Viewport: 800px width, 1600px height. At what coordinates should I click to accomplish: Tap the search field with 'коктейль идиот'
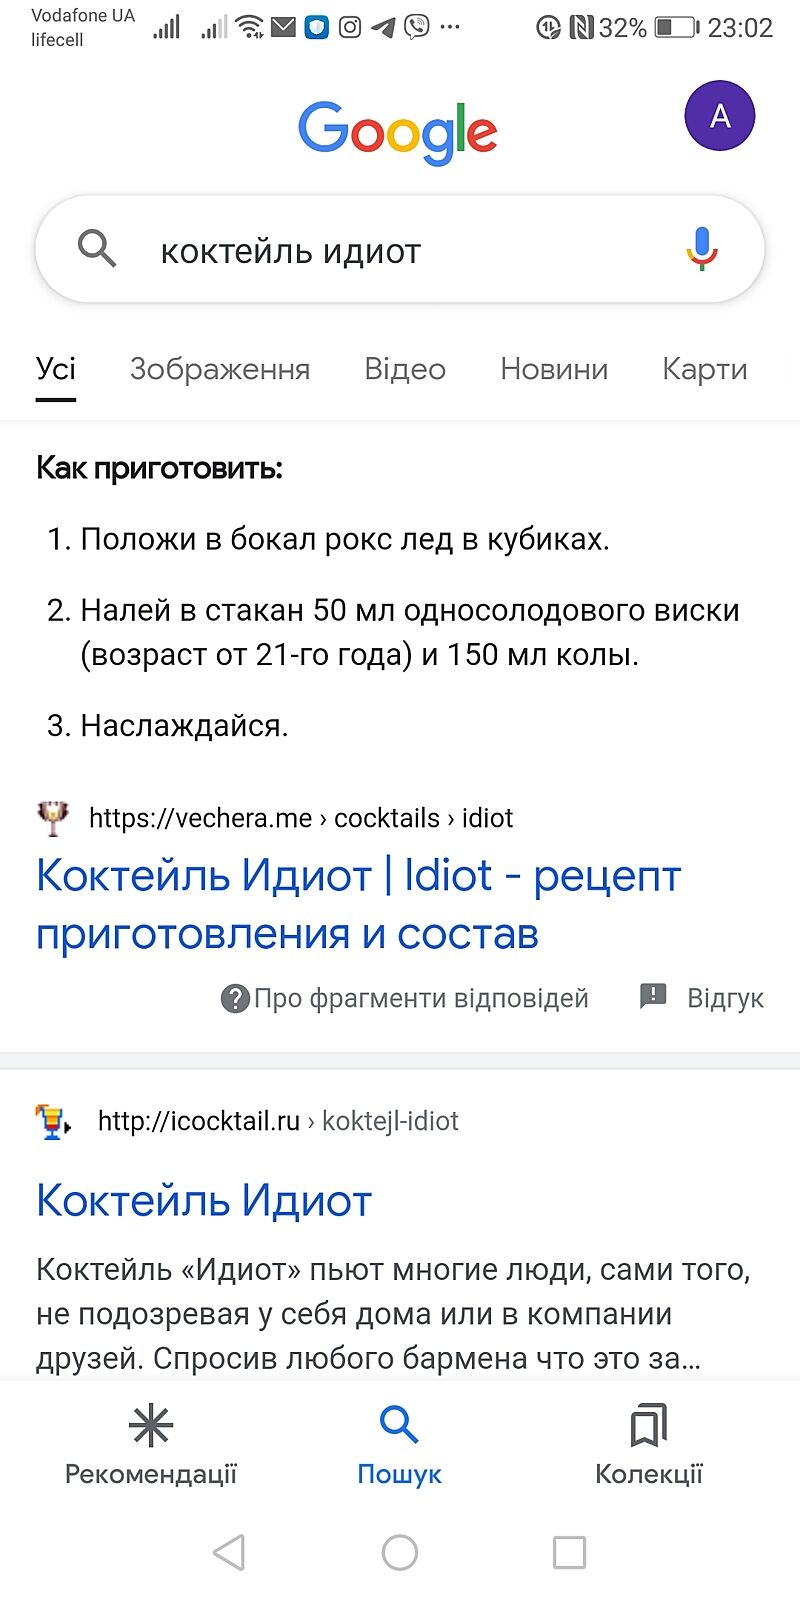(400, 251)
